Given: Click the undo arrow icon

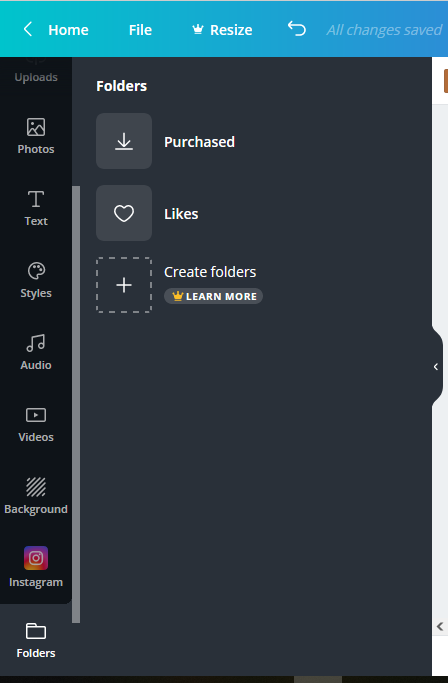Looking at the screenshot, I should click(297, 29).
